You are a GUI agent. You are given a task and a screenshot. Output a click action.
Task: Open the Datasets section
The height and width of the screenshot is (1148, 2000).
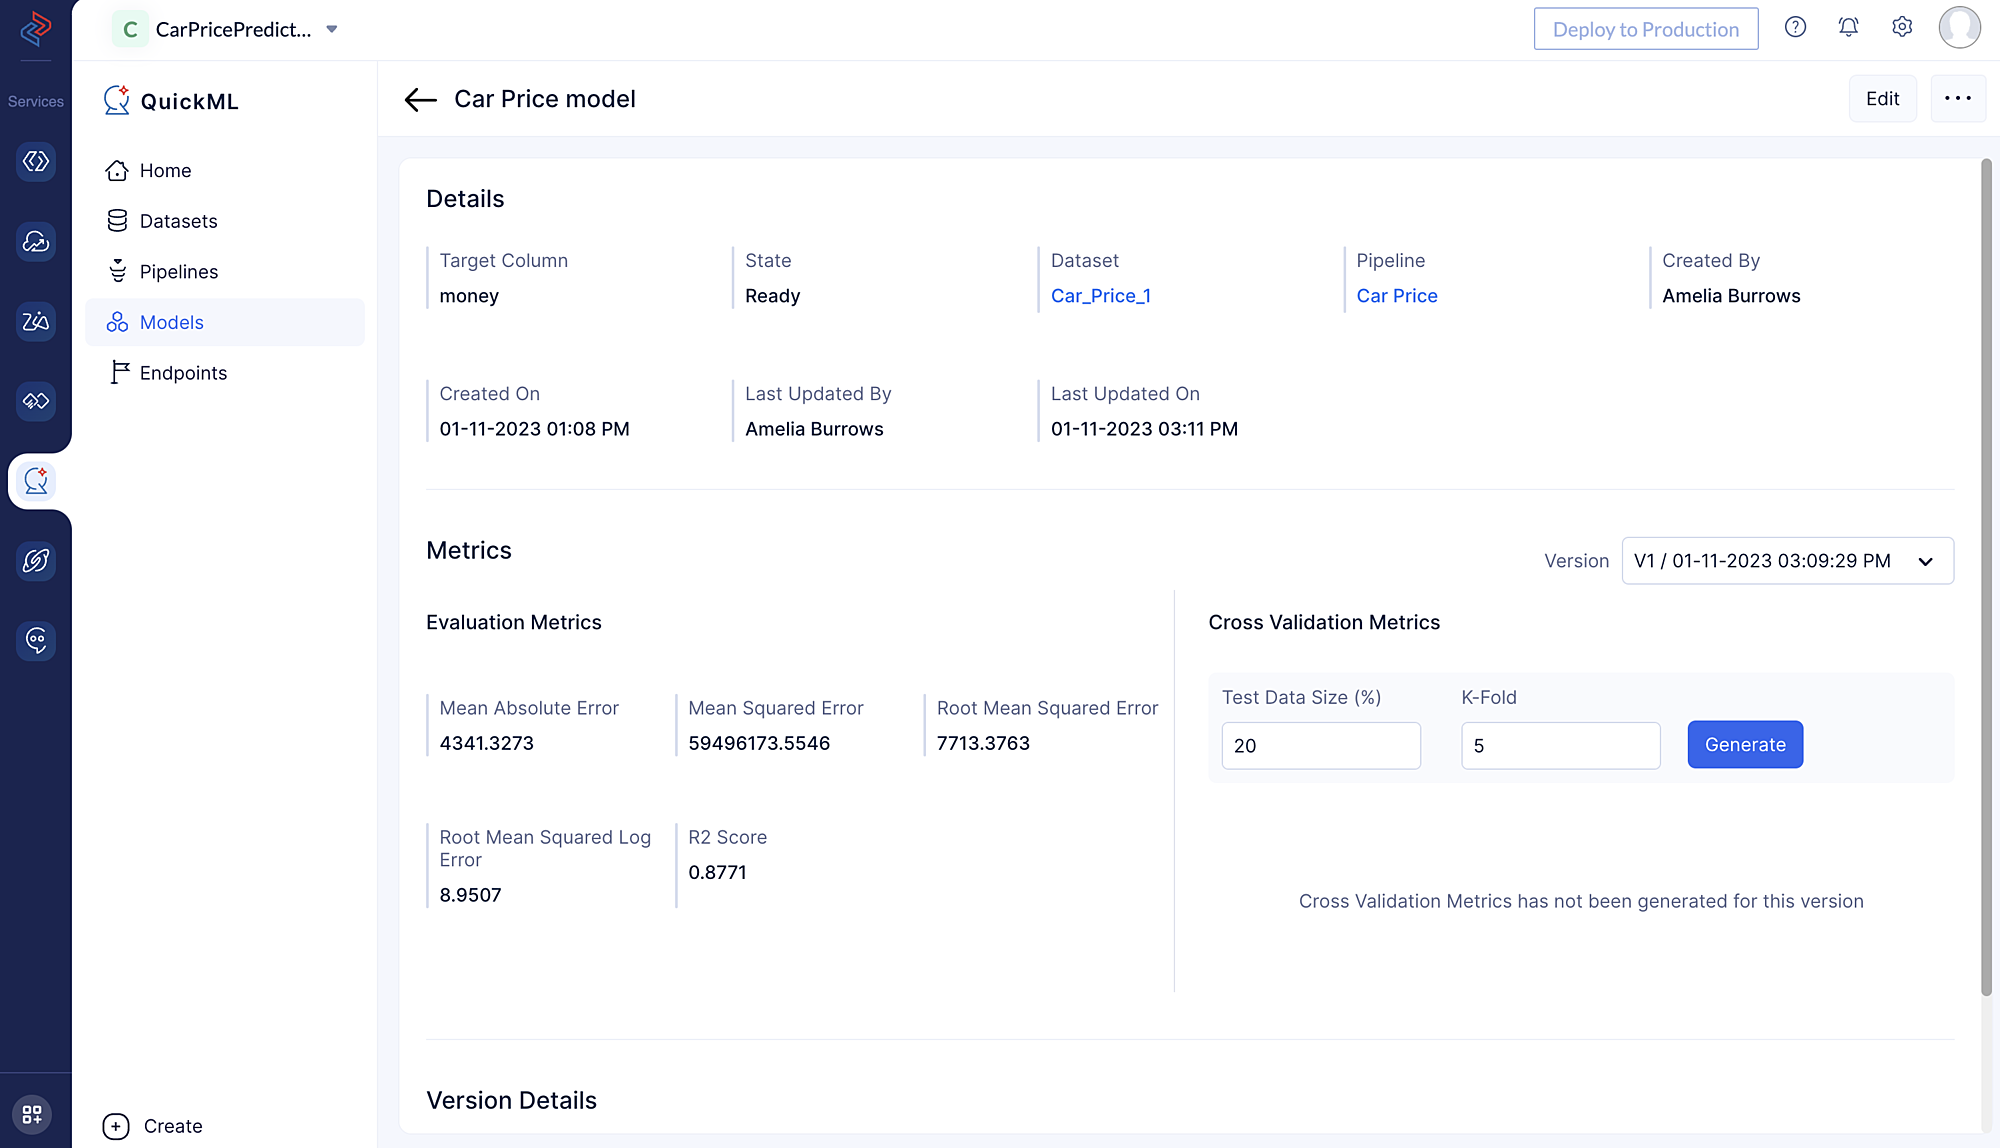(x=177, y=220)
